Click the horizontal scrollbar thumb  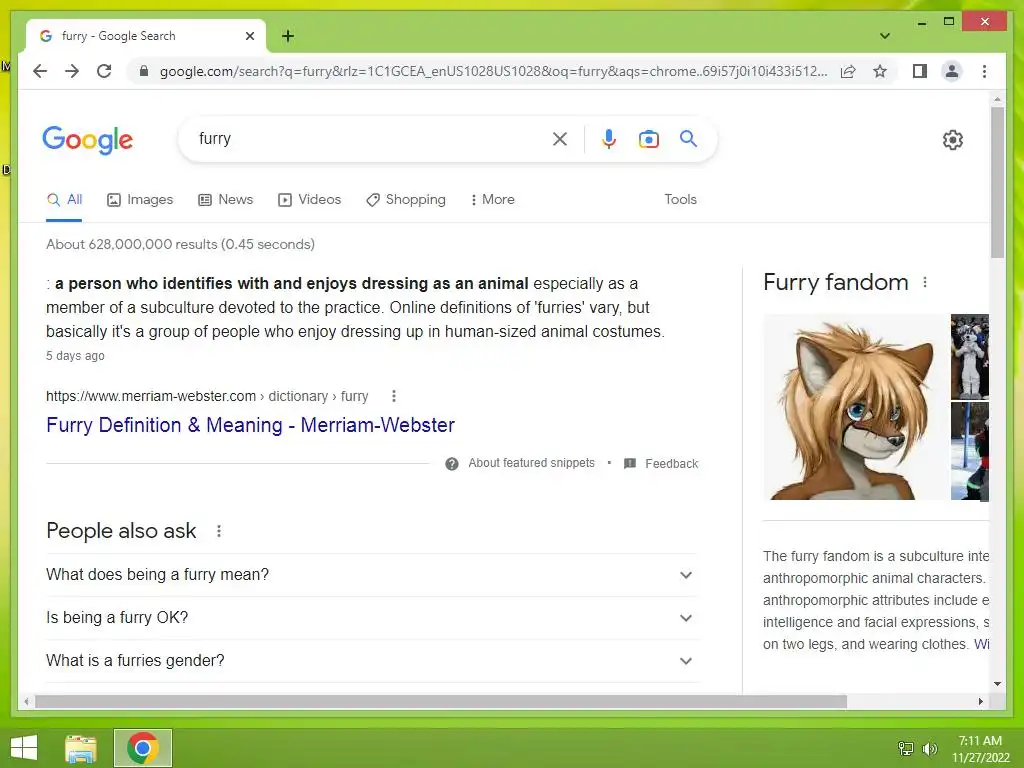441,701
